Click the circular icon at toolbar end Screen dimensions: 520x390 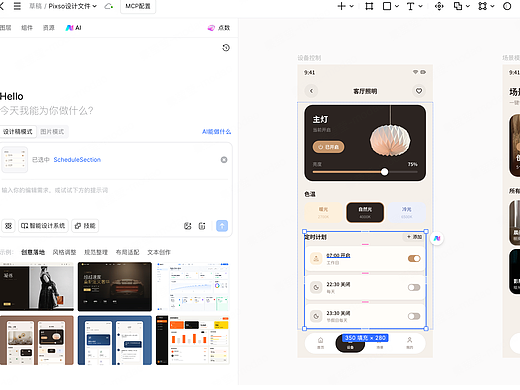pyautogui.click(x=507, y=6)
